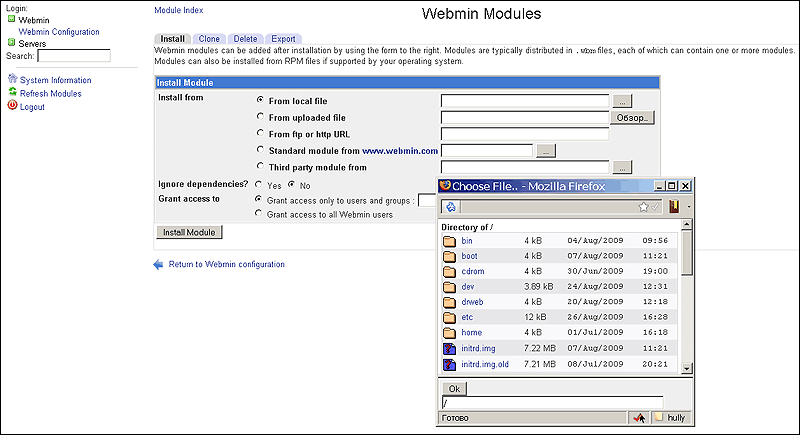806x443 pixels.
Task: Switch to the Install tab
Action: tap(173, 39)
